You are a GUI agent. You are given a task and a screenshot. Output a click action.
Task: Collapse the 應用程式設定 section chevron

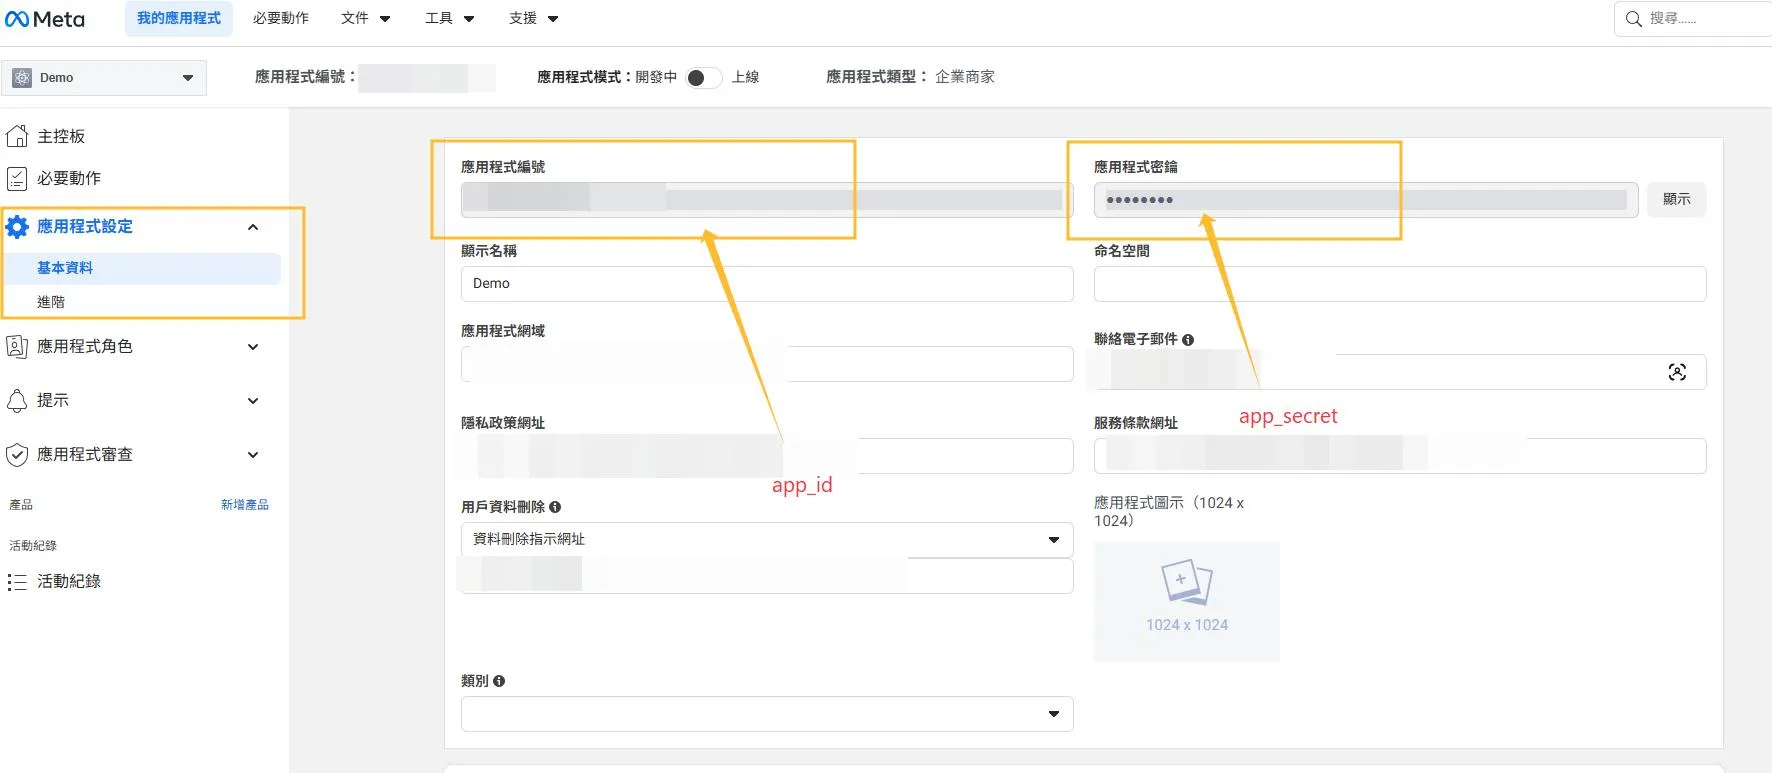click(253, 227)
